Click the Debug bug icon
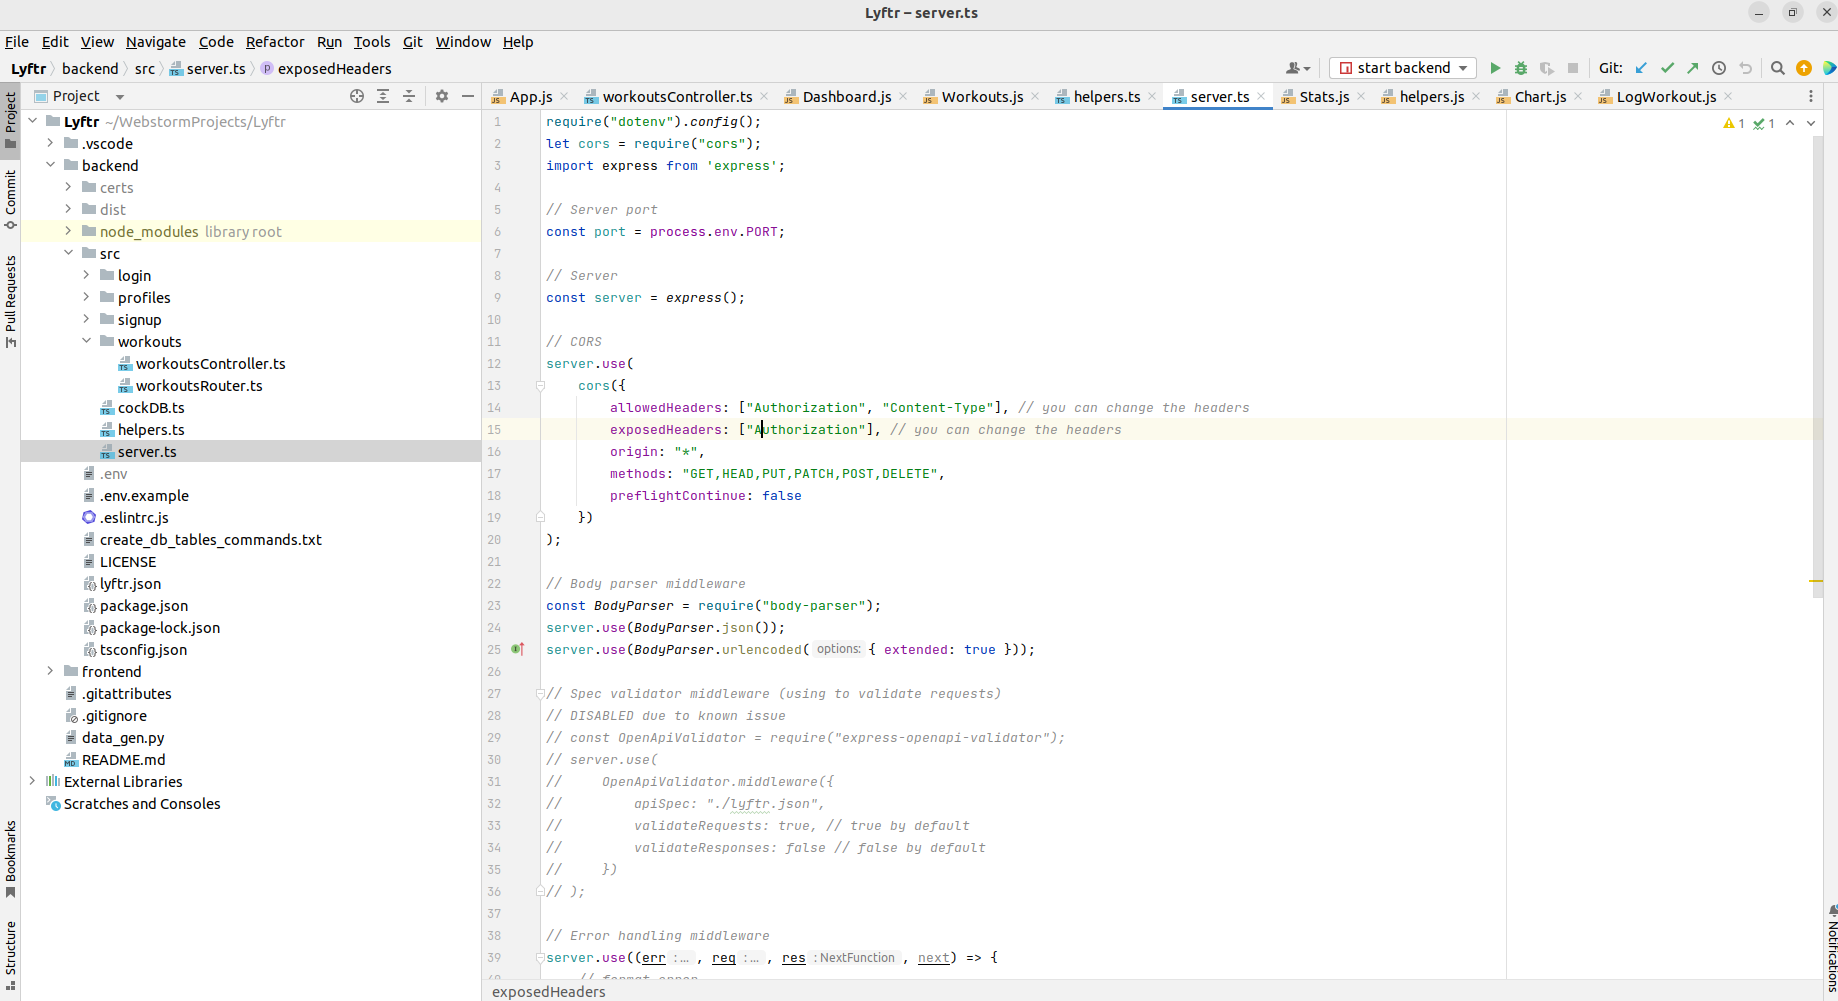Screen dimensions: 1838x1001 pyautogui.click(x=1521, y=68)
